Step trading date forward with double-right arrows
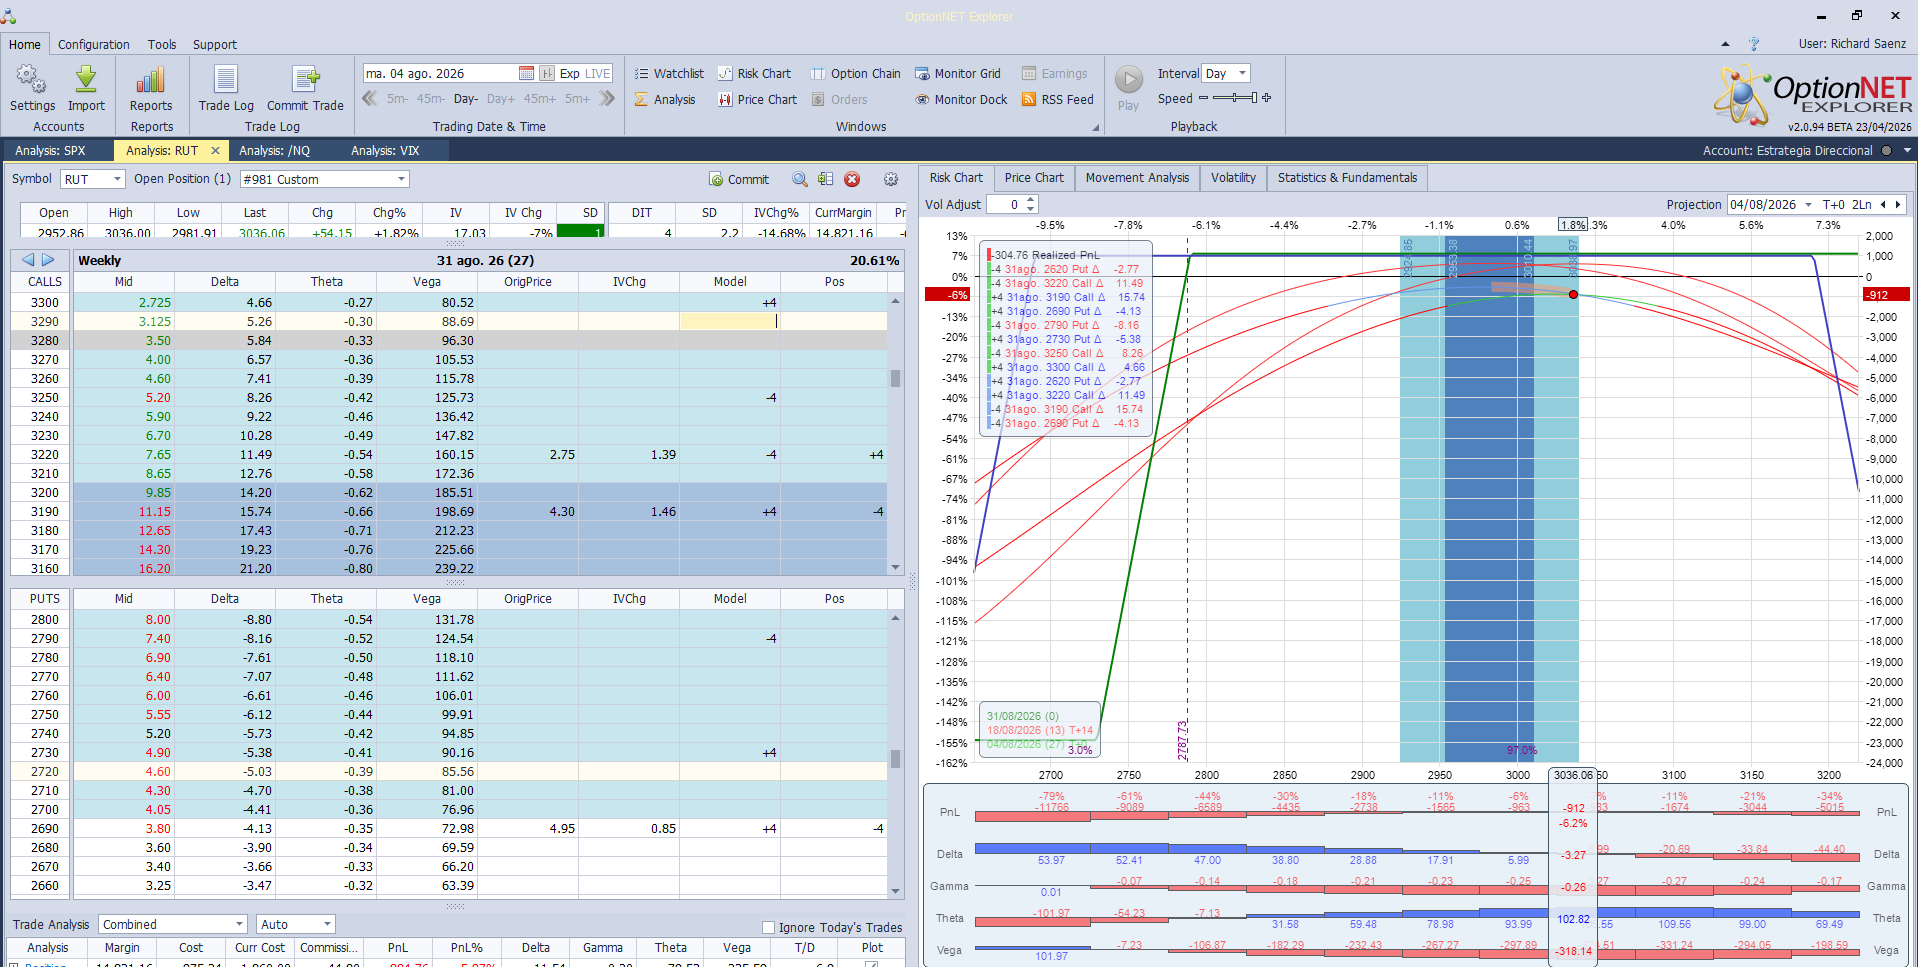This screenshot has height=967, width=1918. (607, 98)
